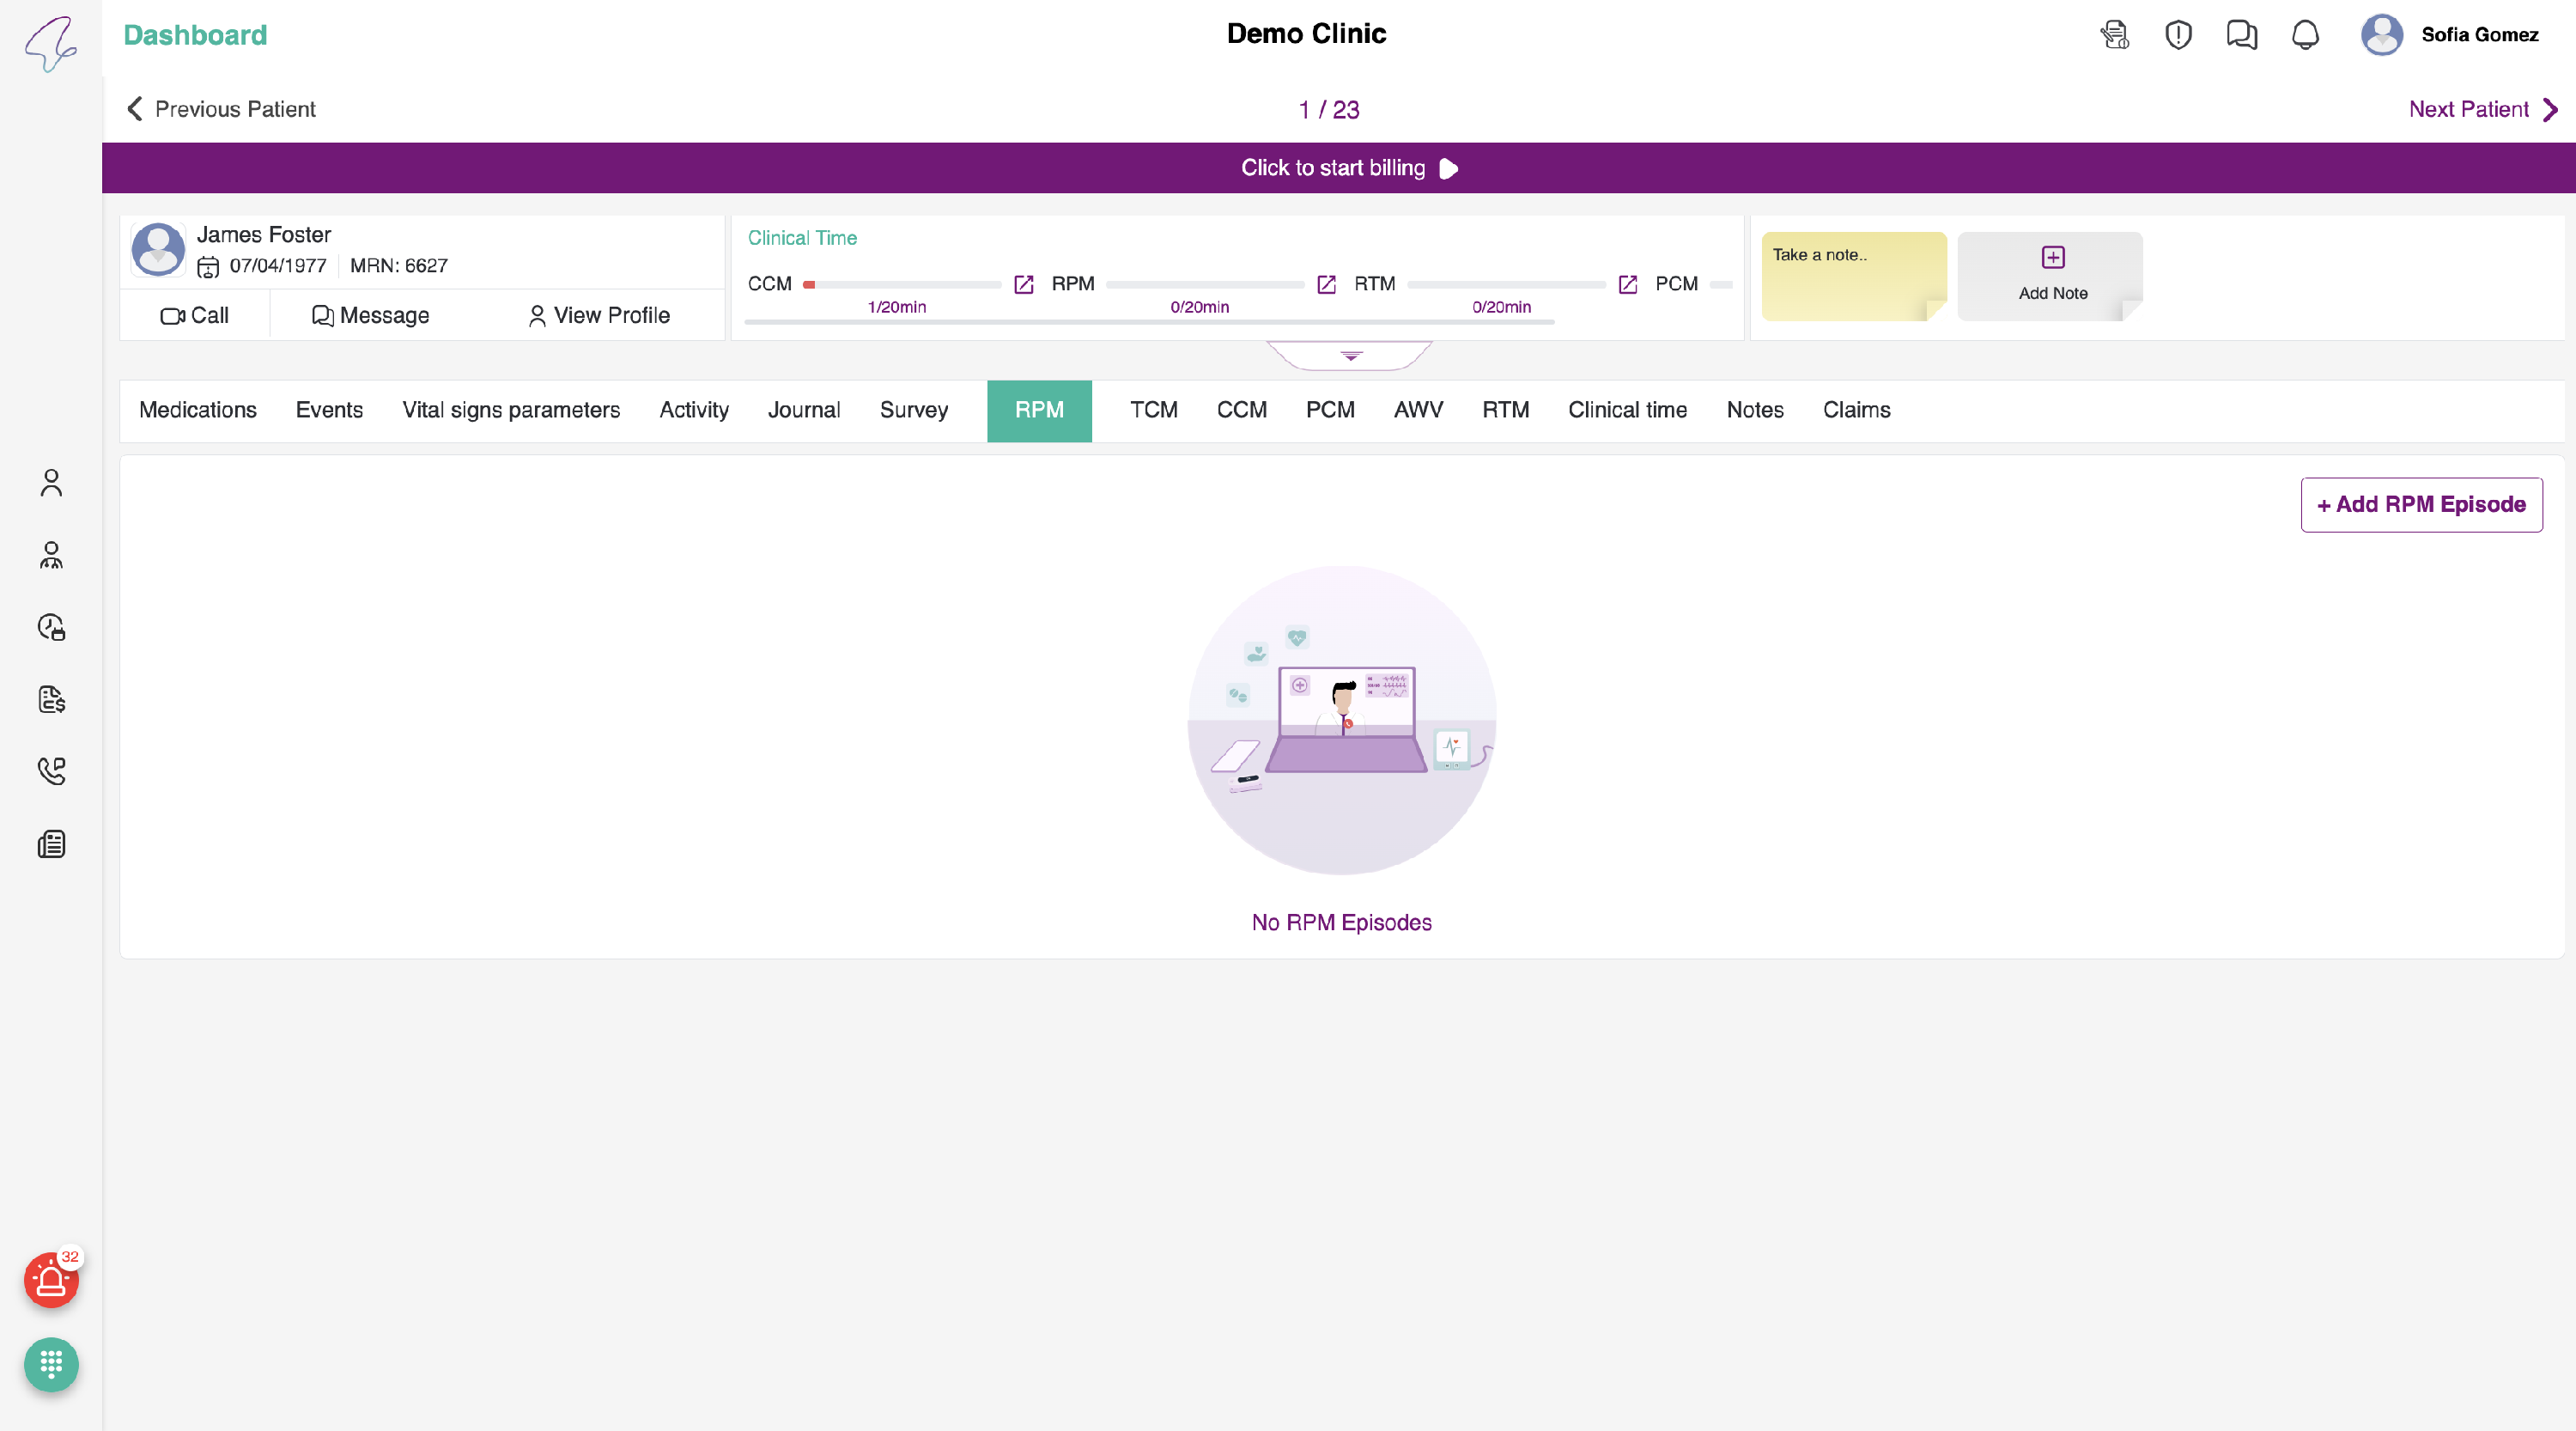Image resolution: width=2576 pixels, height=1431 pixels.
Task: Switch to Vital signs parameters tab
Action: point(511,410)
